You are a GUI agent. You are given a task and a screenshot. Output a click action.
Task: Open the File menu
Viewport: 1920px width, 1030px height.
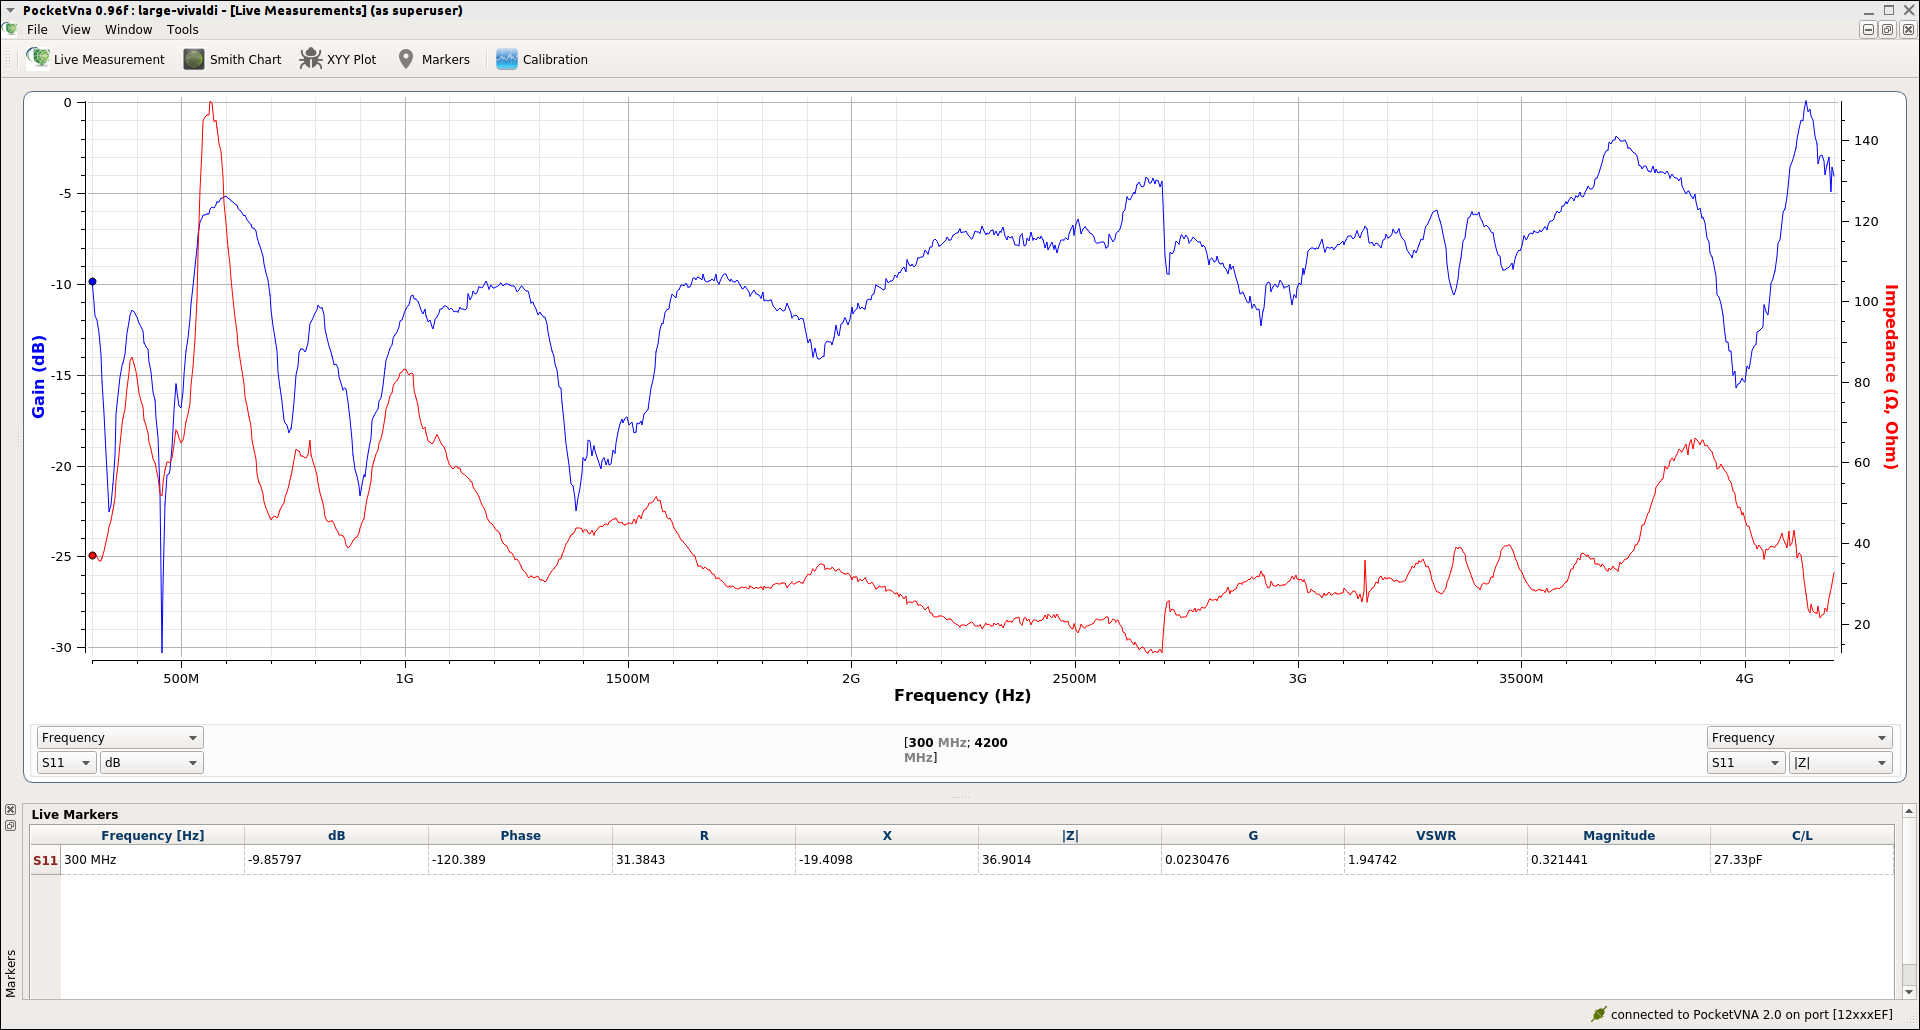[37, 29]
